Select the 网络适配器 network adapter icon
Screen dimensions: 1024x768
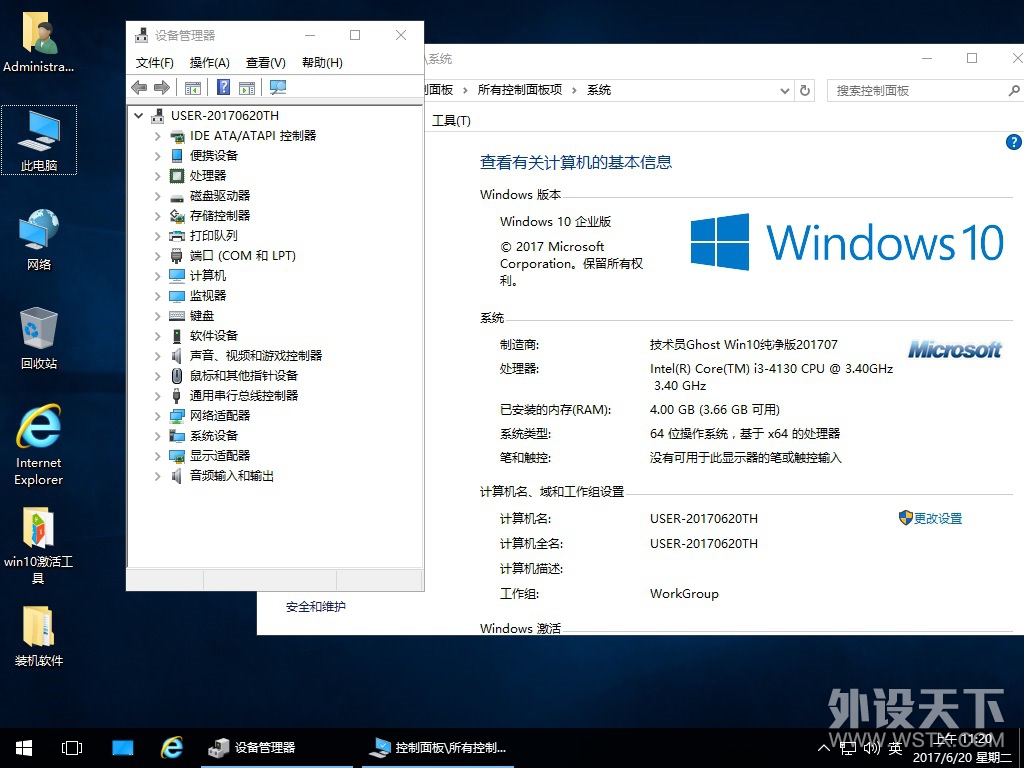point(177,416)
